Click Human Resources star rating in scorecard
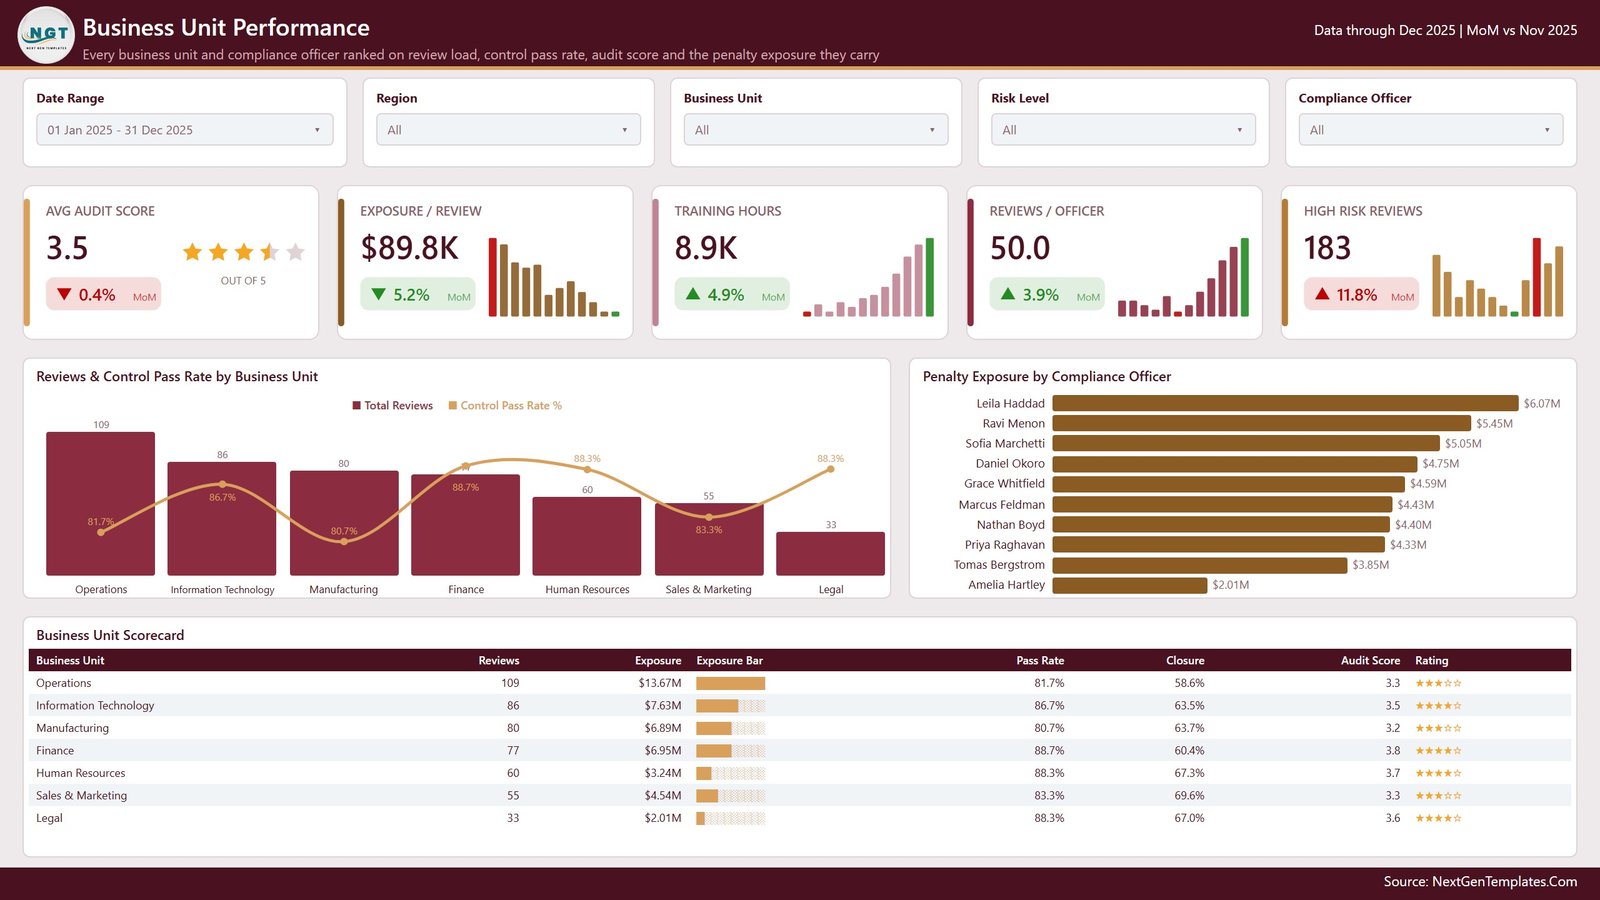Image resolution: width=1600 pixels, height=900 pixels. coord(1438,773)
